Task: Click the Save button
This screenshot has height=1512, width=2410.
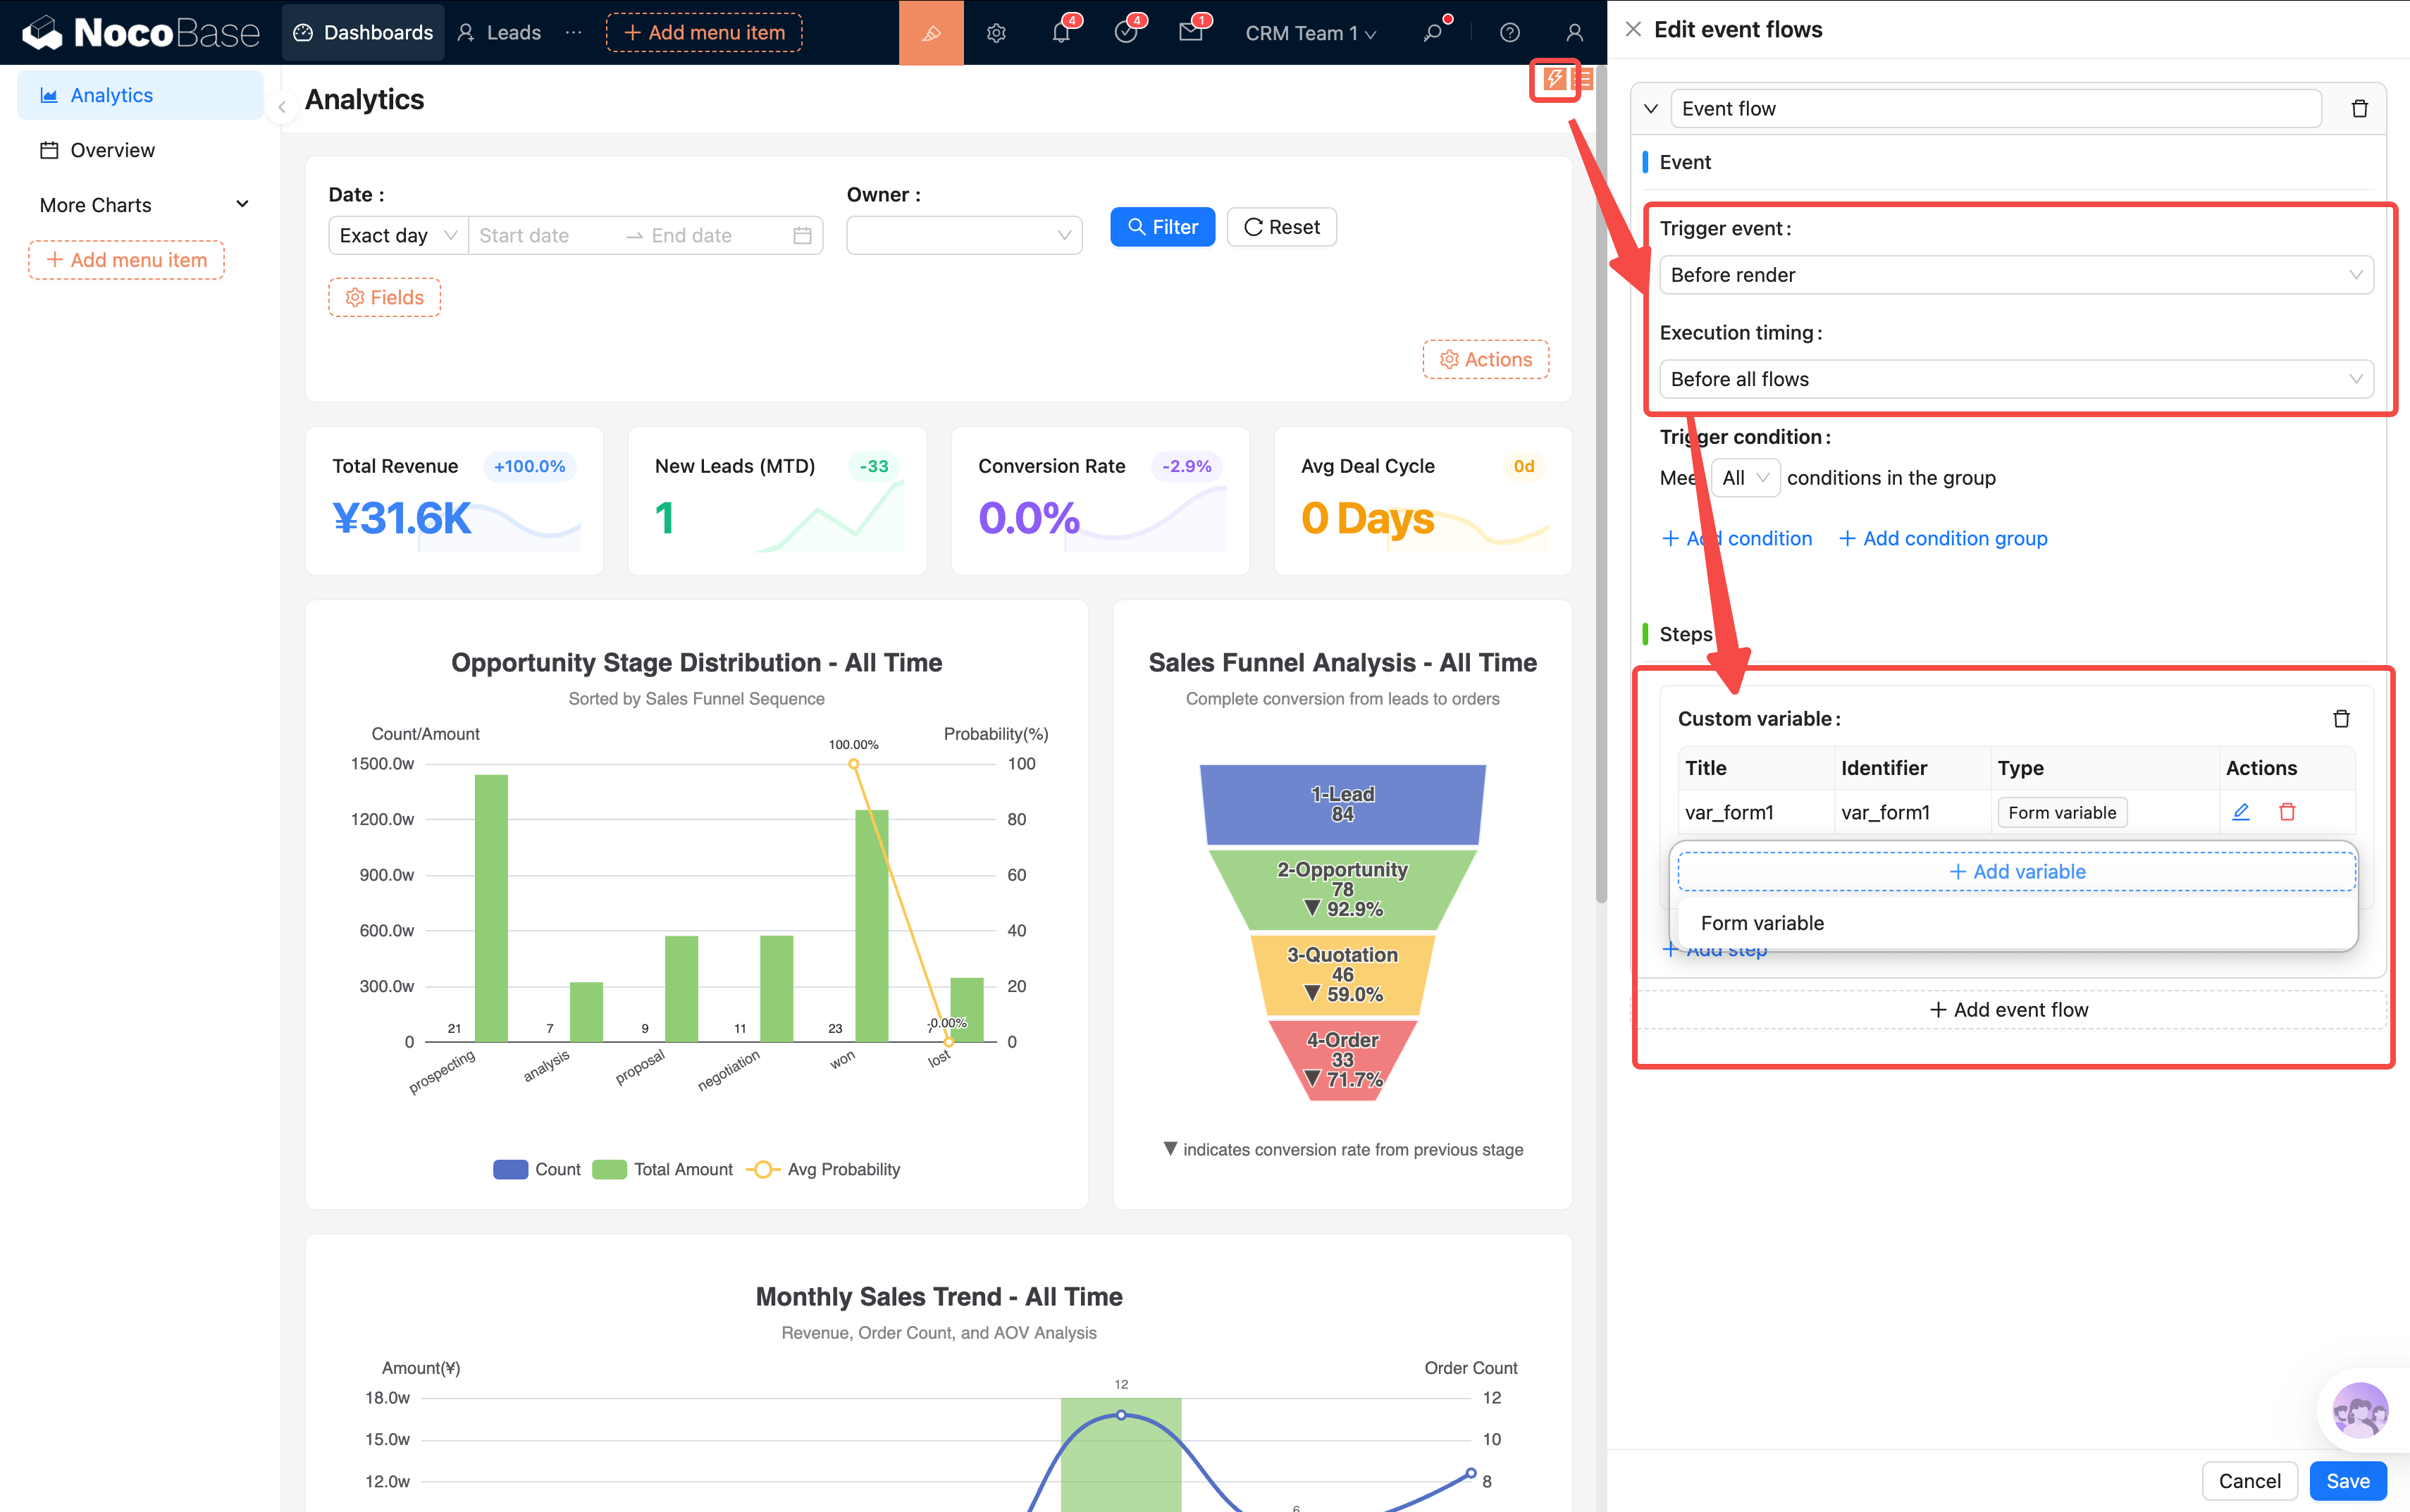Action: coord(2347,1481)
